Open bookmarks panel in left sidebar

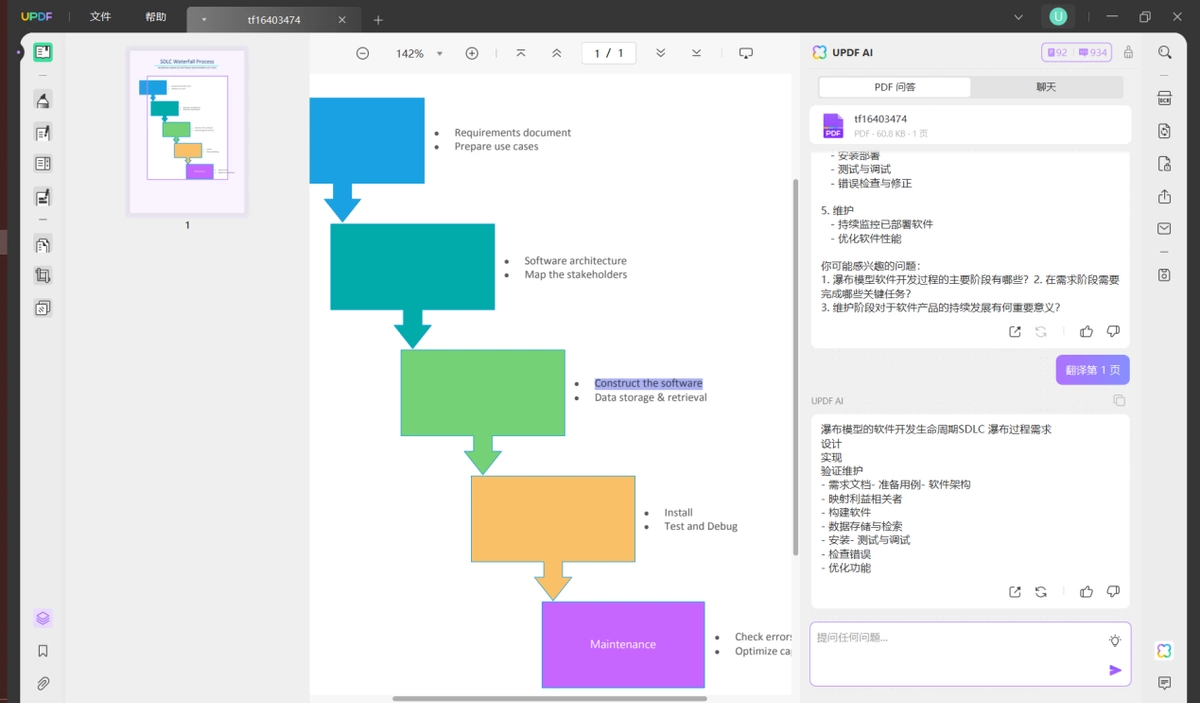tap(42, 651)
